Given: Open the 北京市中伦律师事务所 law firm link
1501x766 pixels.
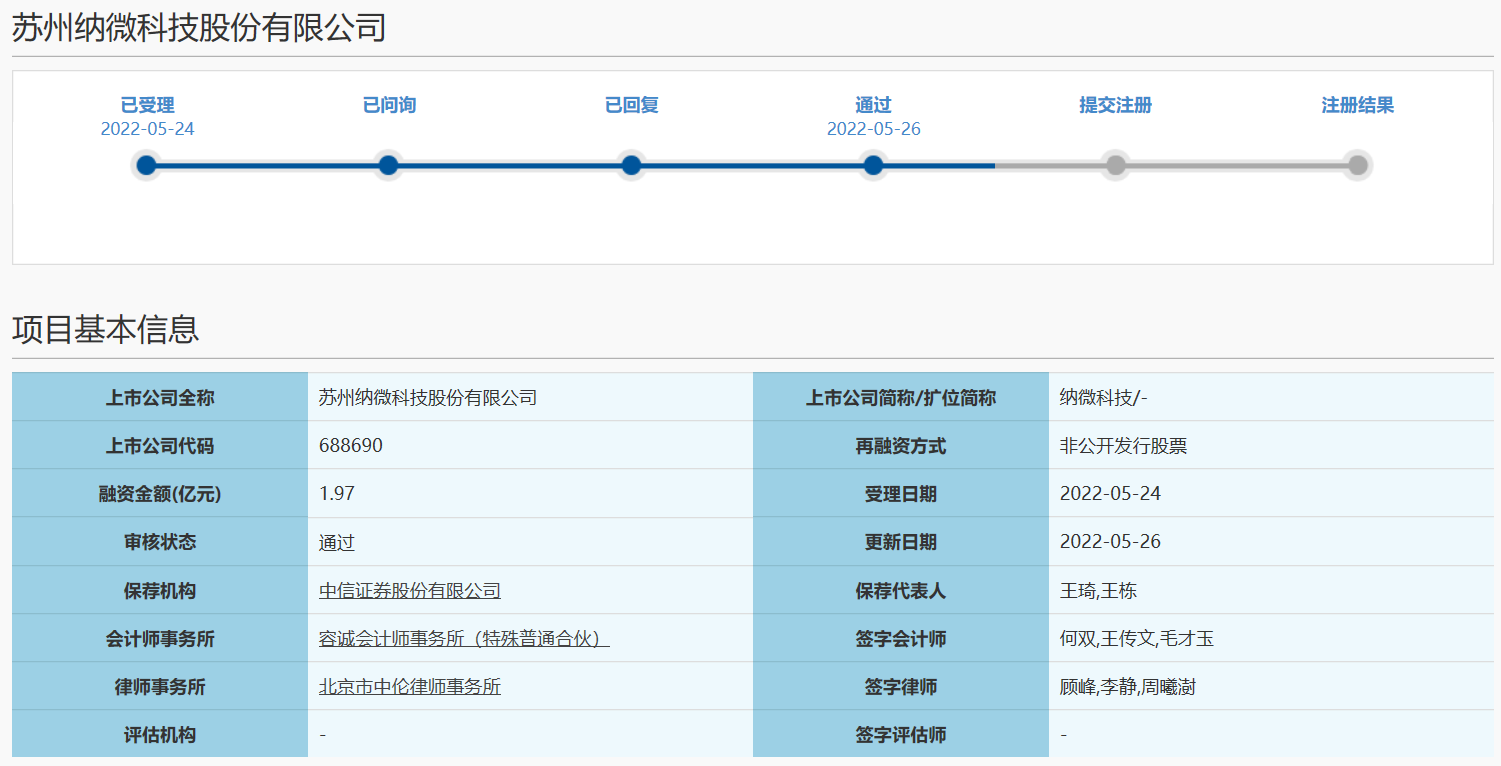Looking at the screenshot, I should (x=410, y=687).
